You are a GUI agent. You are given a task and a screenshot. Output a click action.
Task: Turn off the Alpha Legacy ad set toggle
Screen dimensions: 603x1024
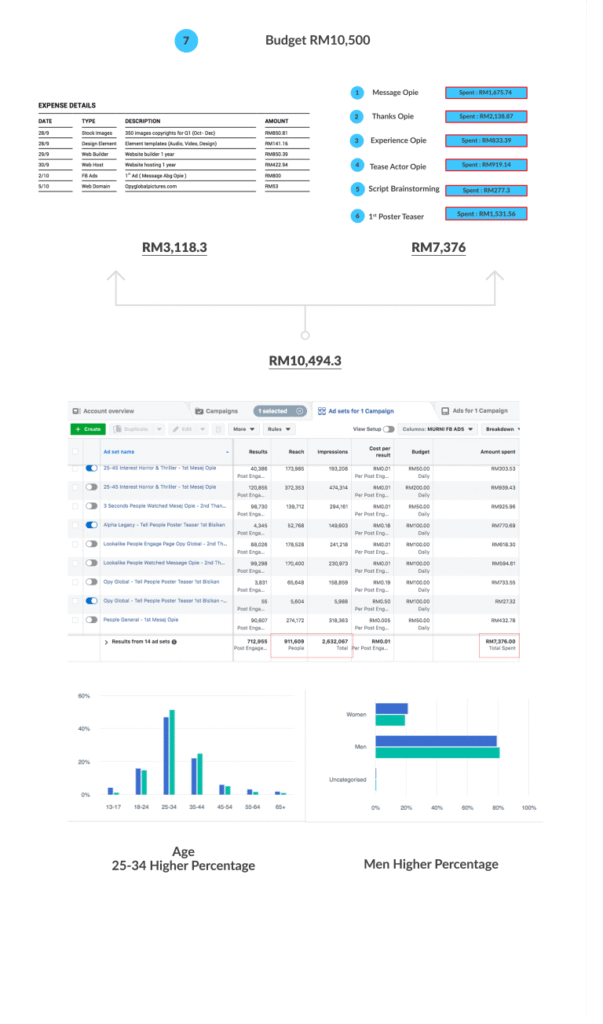point(92,523)
